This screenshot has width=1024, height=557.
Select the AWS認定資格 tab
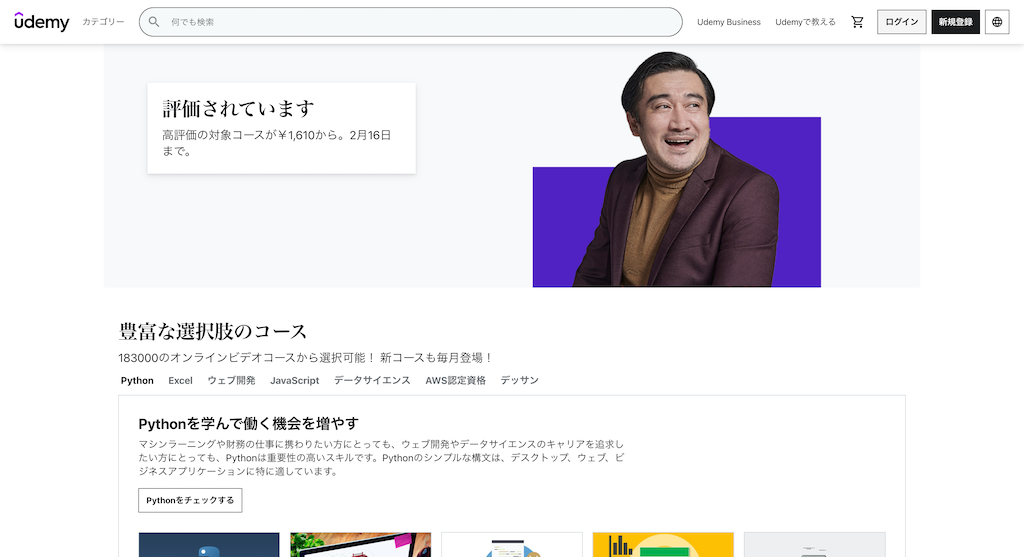(x=455, y=380)
